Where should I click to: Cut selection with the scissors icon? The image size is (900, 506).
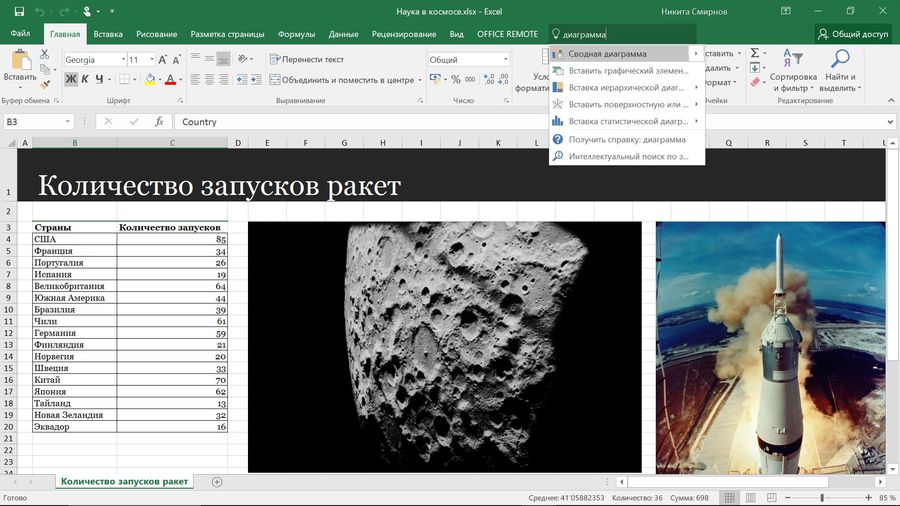pyautogui.click(x=44, y=54)
